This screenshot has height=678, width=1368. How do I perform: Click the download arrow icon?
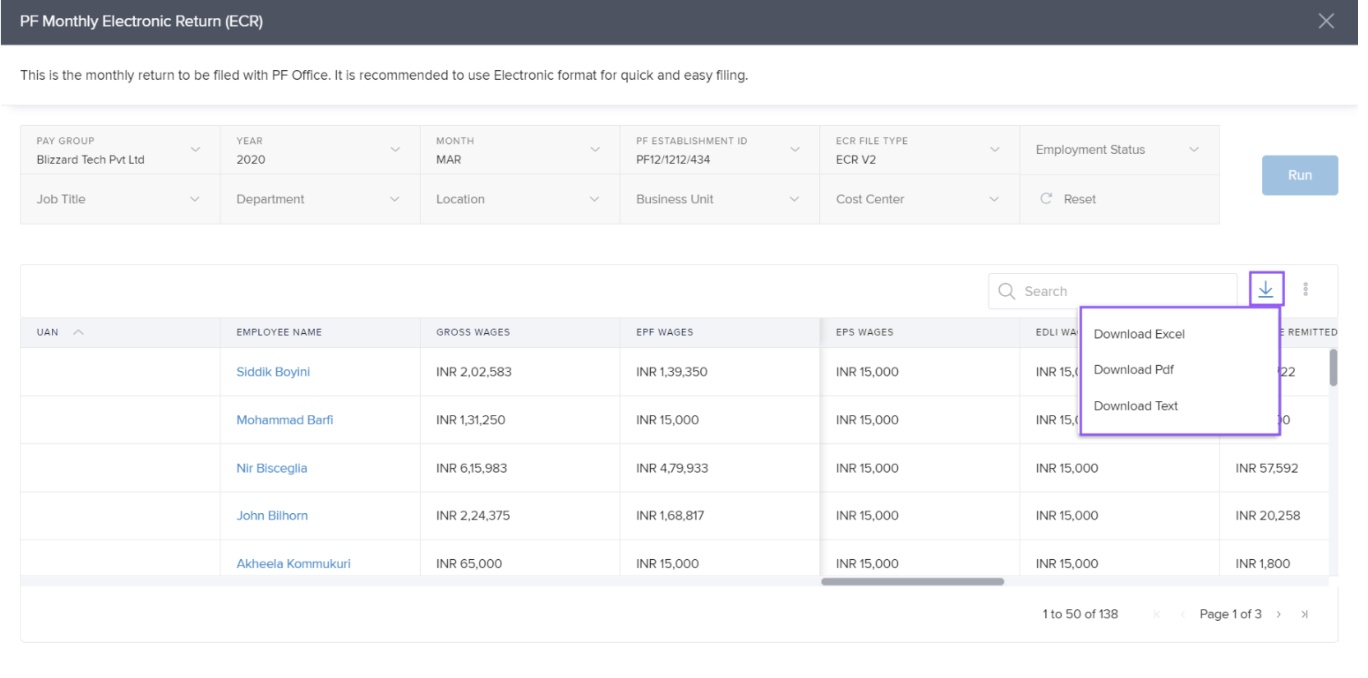[x=1265, y=290]
